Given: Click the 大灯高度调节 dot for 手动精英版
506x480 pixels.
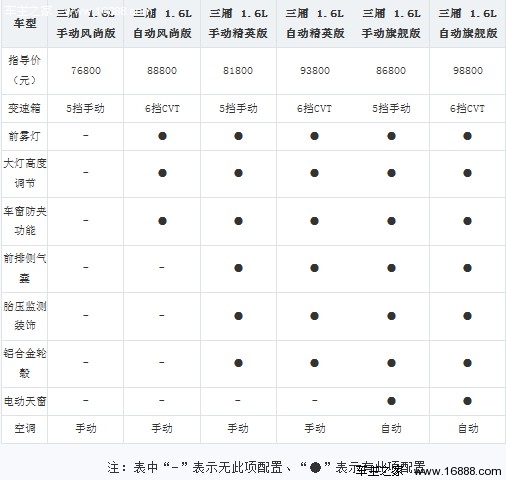Looking at the screenshot, I should coord(238,173).
